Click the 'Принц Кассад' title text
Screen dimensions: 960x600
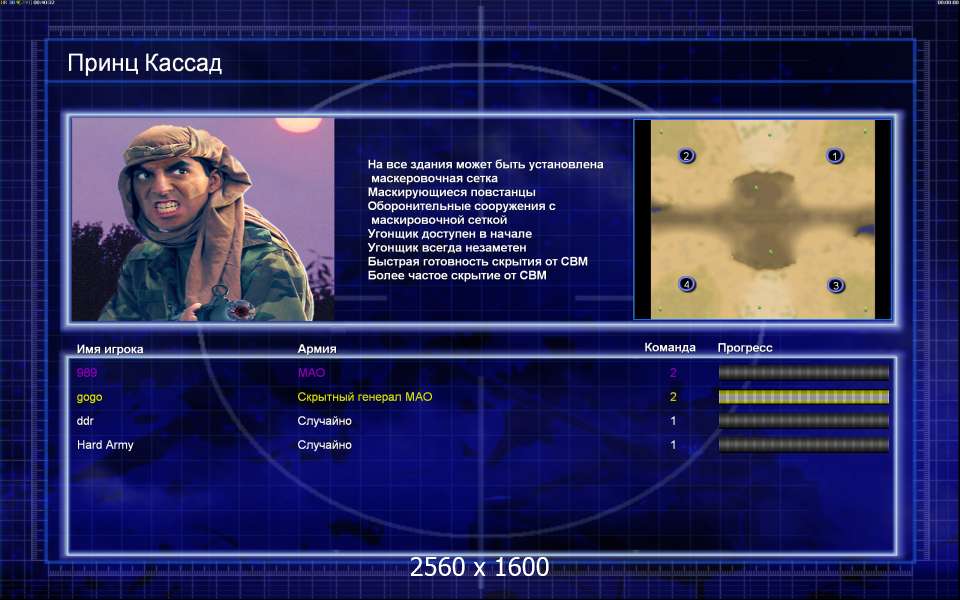pyautogui.click(x=144, y=63)
